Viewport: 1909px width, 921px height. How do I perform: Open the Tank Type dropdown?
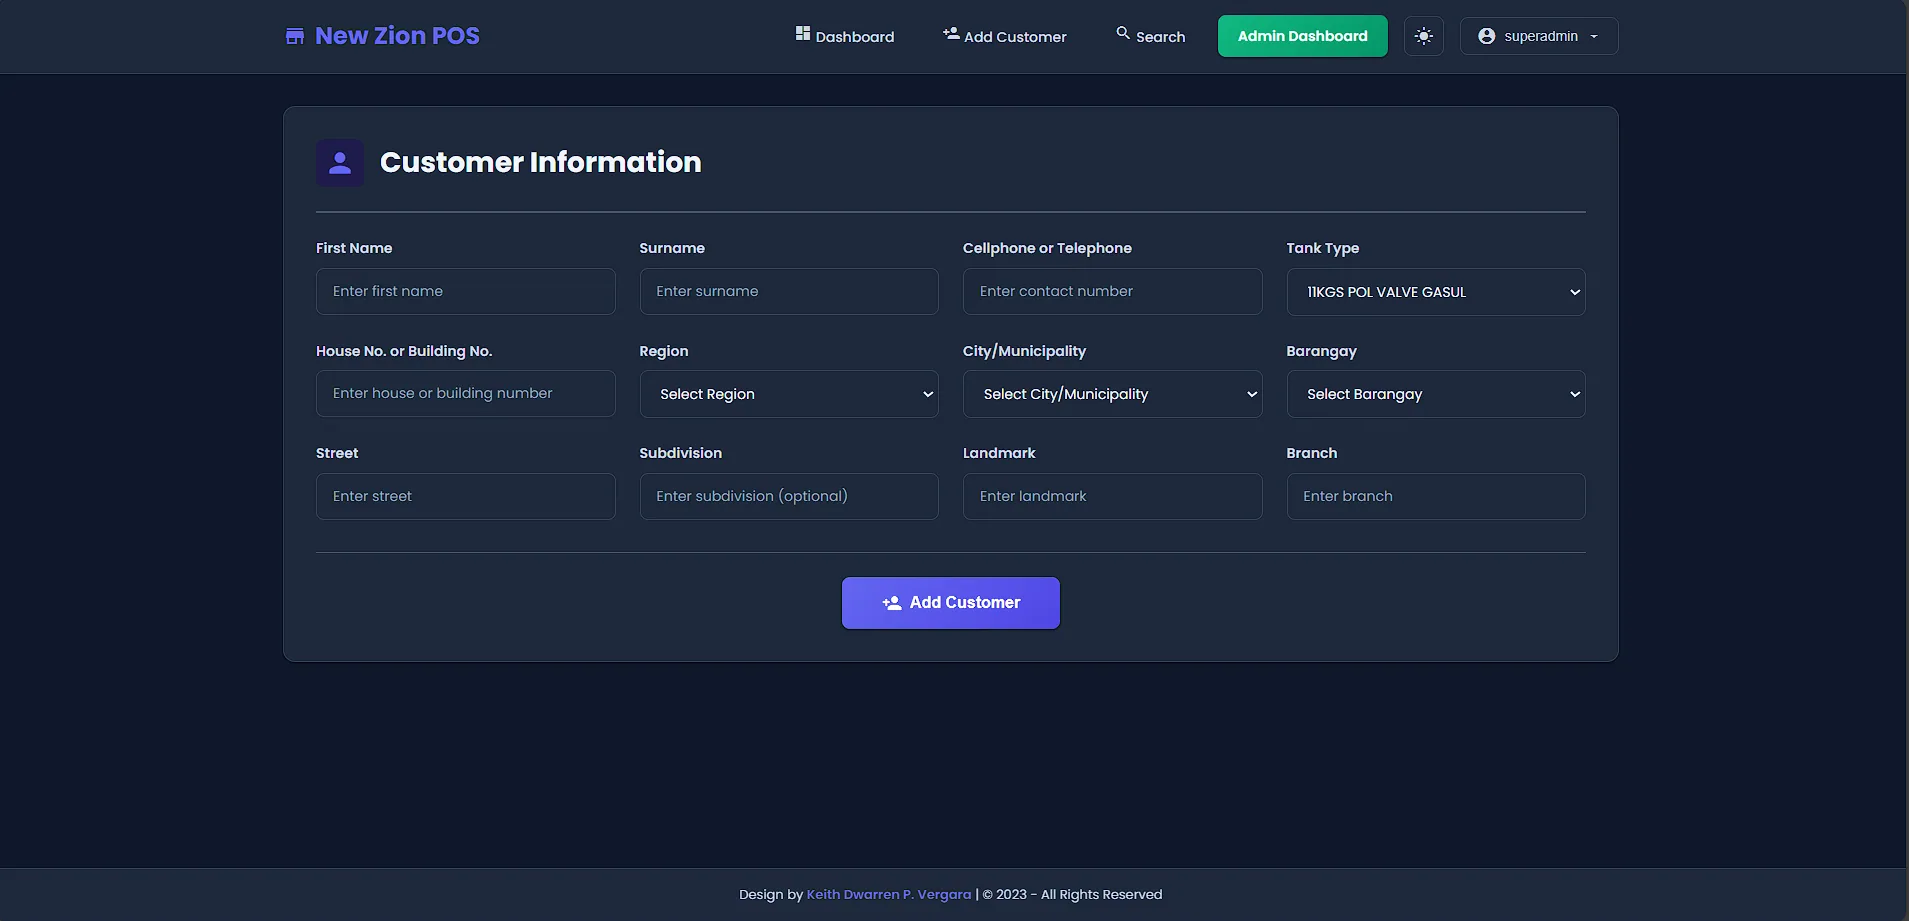point(1436,292)
